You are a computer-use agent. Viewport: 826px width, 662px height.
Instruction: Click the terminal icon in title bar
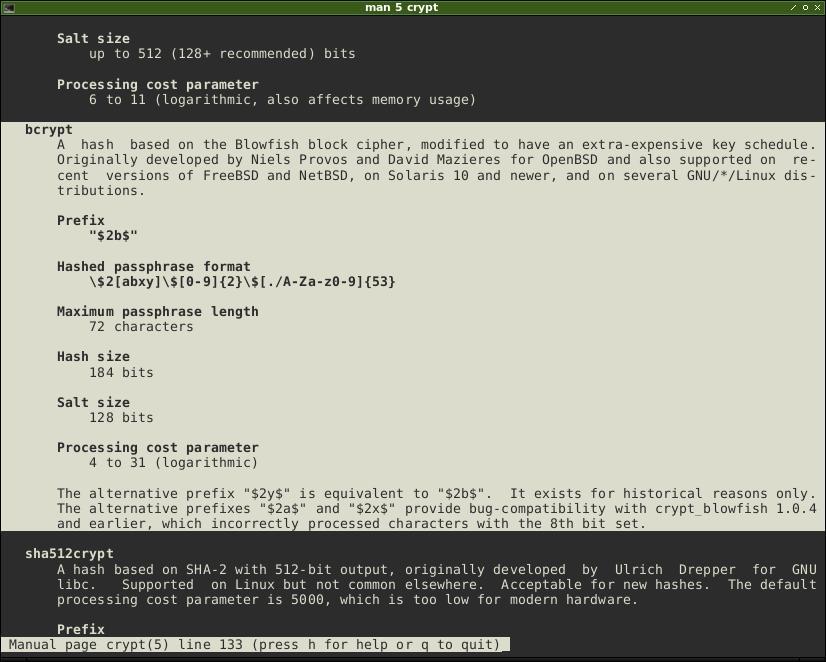pos(8,7)
